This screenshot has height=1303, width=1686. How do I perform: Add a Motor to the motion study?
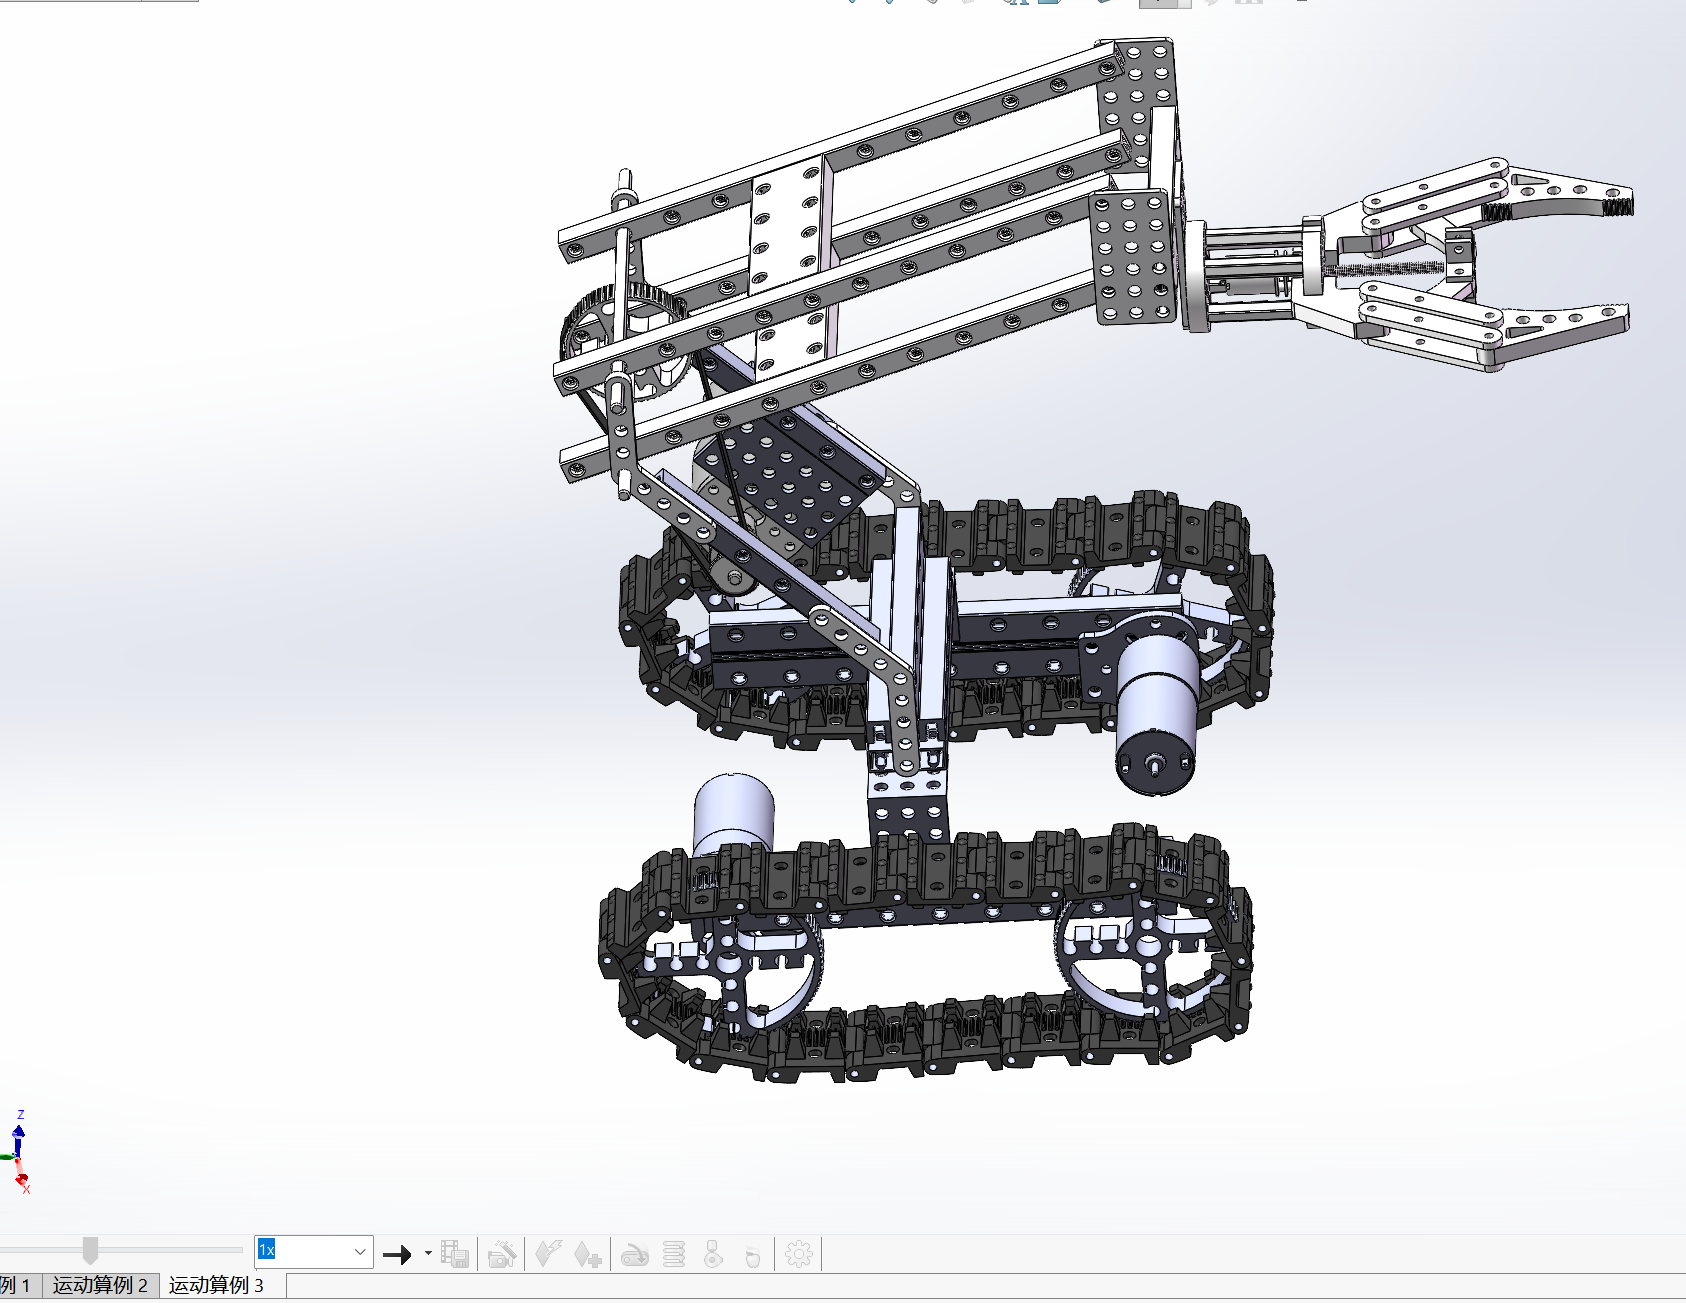point(635,1254)
